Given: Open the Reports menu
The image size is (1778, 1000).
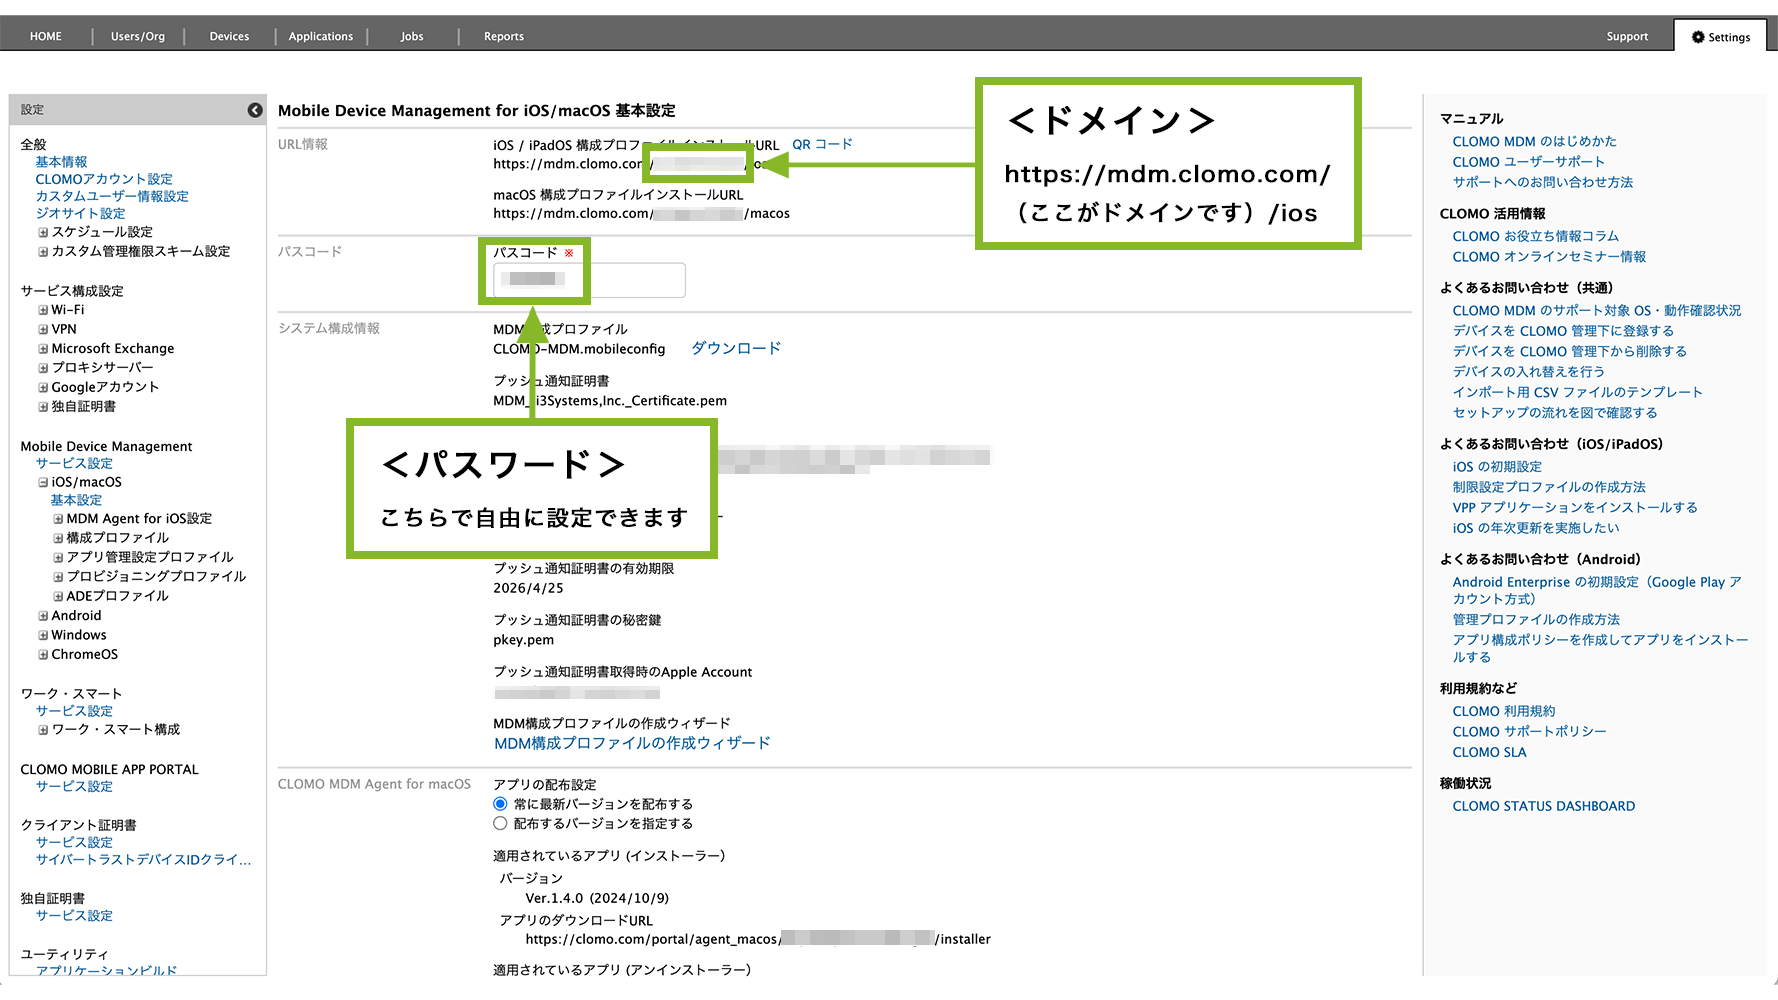Looking at the screenshot, I should click(x=504, y=37).
